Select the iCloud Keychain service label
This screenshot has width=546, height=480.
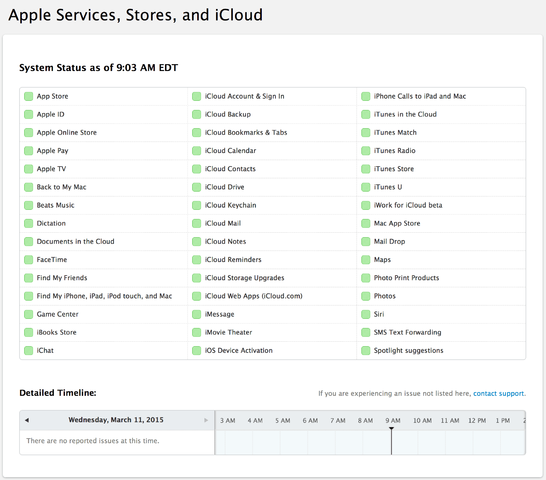coord(230,205)
